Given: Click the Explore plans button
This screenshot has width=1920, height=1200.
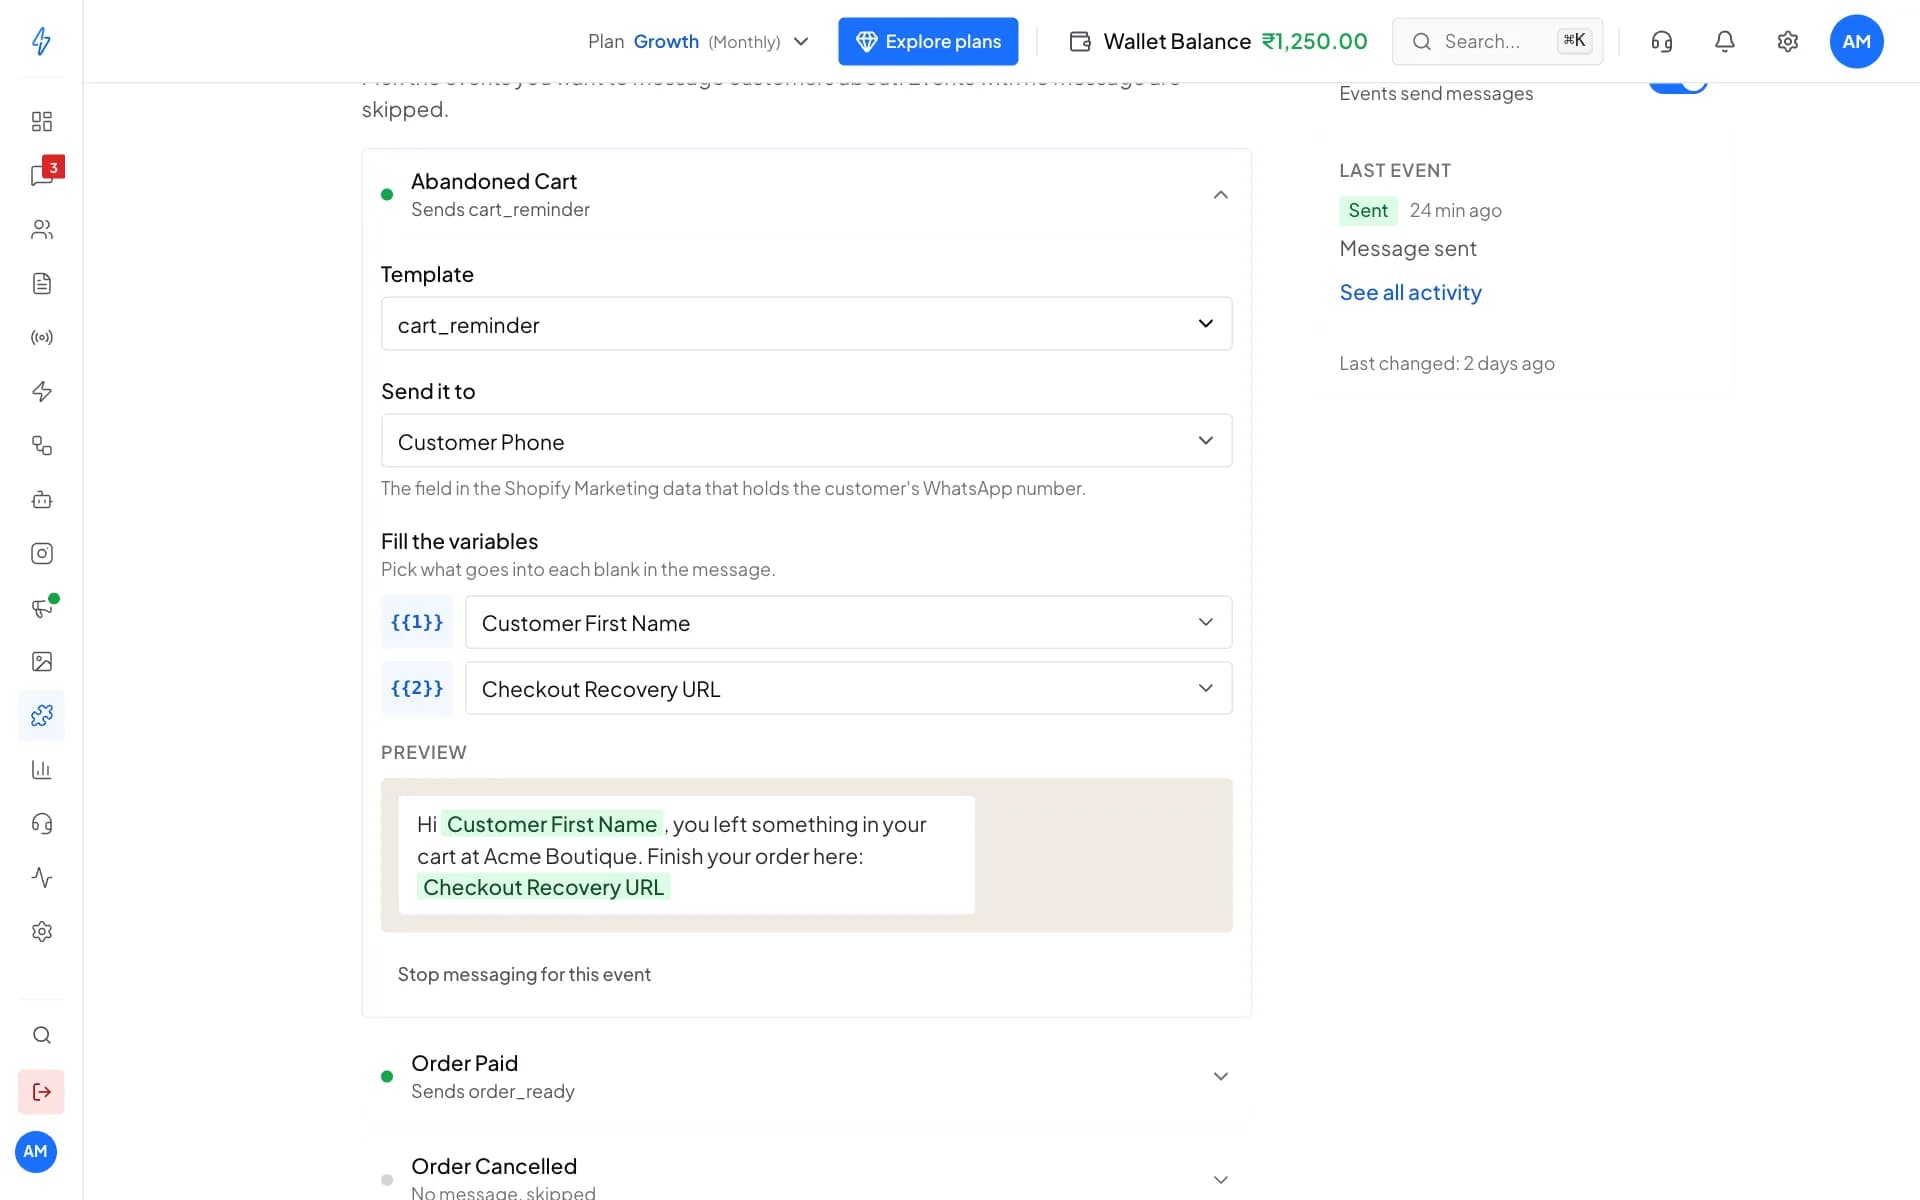Looking at the screenshot, I should [x=928, y=41].
